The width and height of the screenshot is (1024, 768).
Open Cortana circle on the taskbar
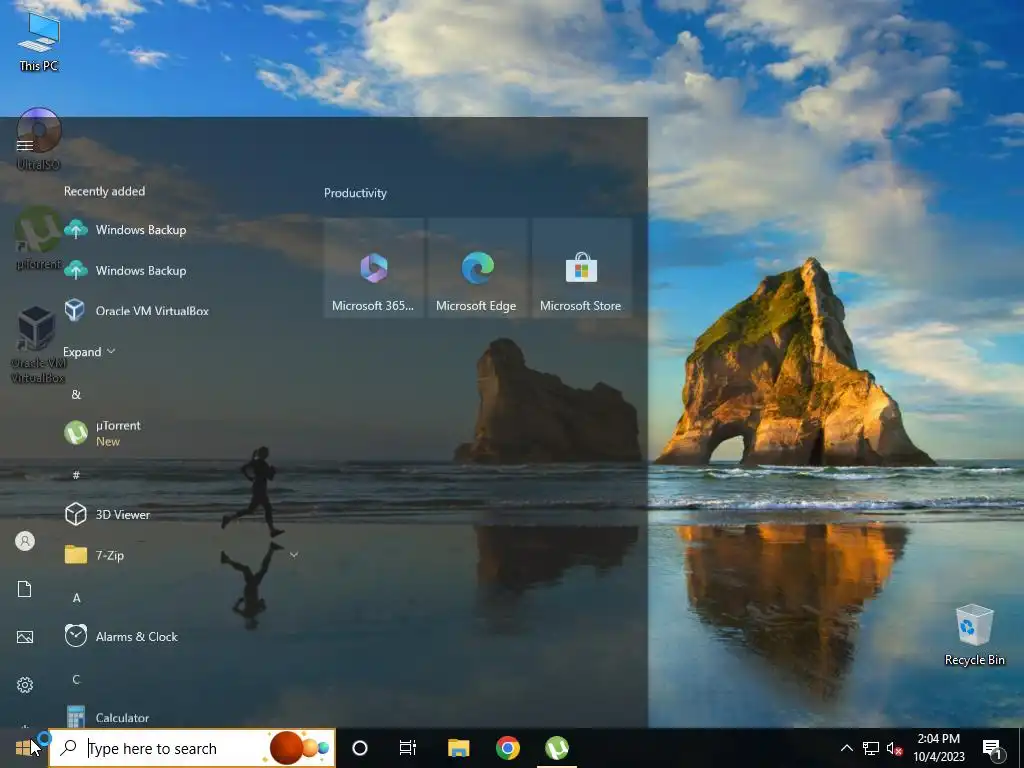coord(360,748)
